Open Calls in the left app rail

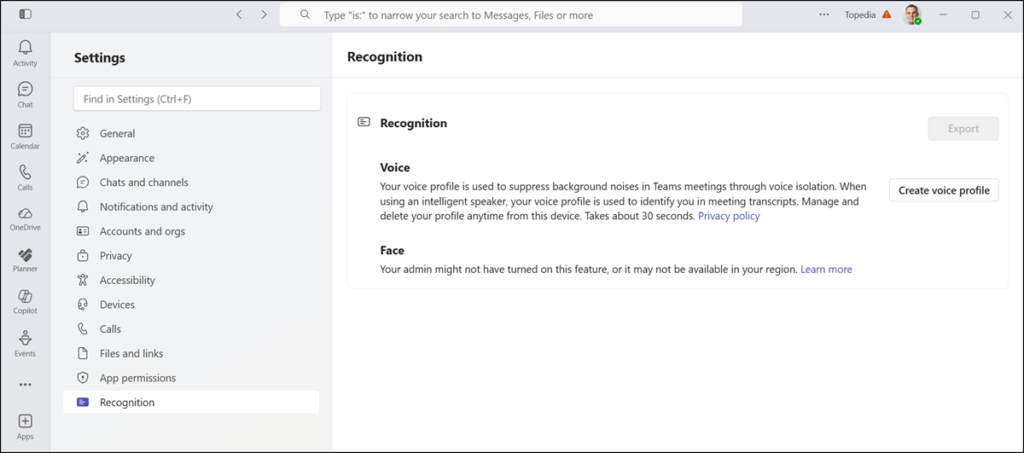pyautogui.click(x=25, y=178)
